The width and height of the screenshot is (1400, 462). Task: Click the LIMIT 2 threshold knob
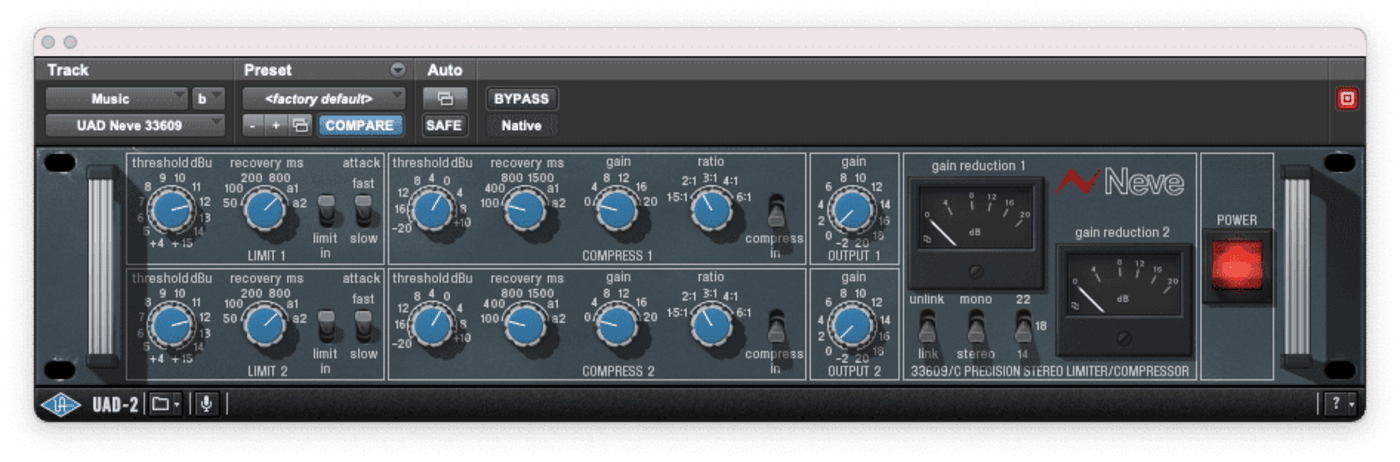click(x=171, y=327)
